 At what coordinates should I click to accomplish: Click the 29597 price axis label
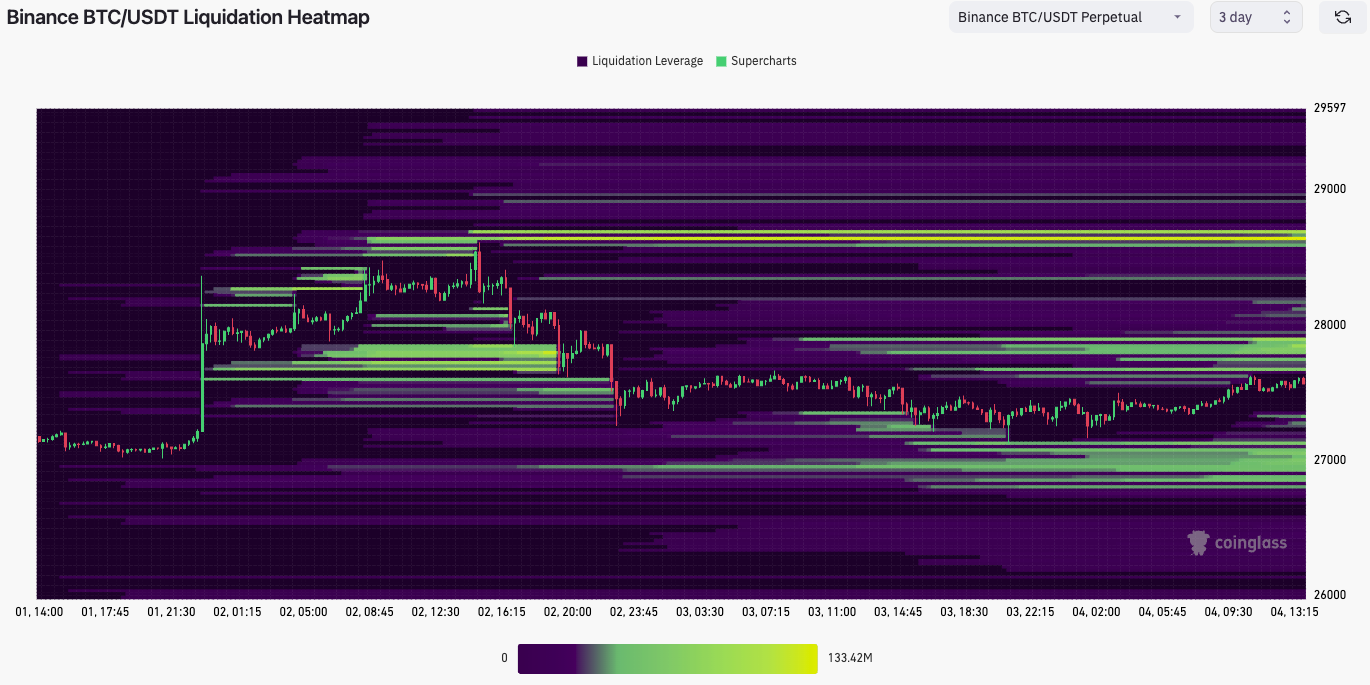click(x=1329, y=108)
